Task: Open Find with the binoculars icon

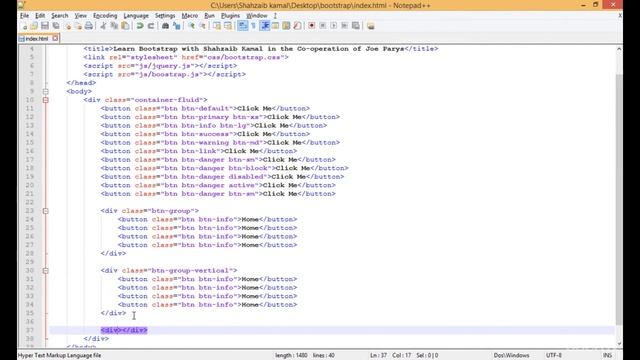Action: tap(165, 26)
